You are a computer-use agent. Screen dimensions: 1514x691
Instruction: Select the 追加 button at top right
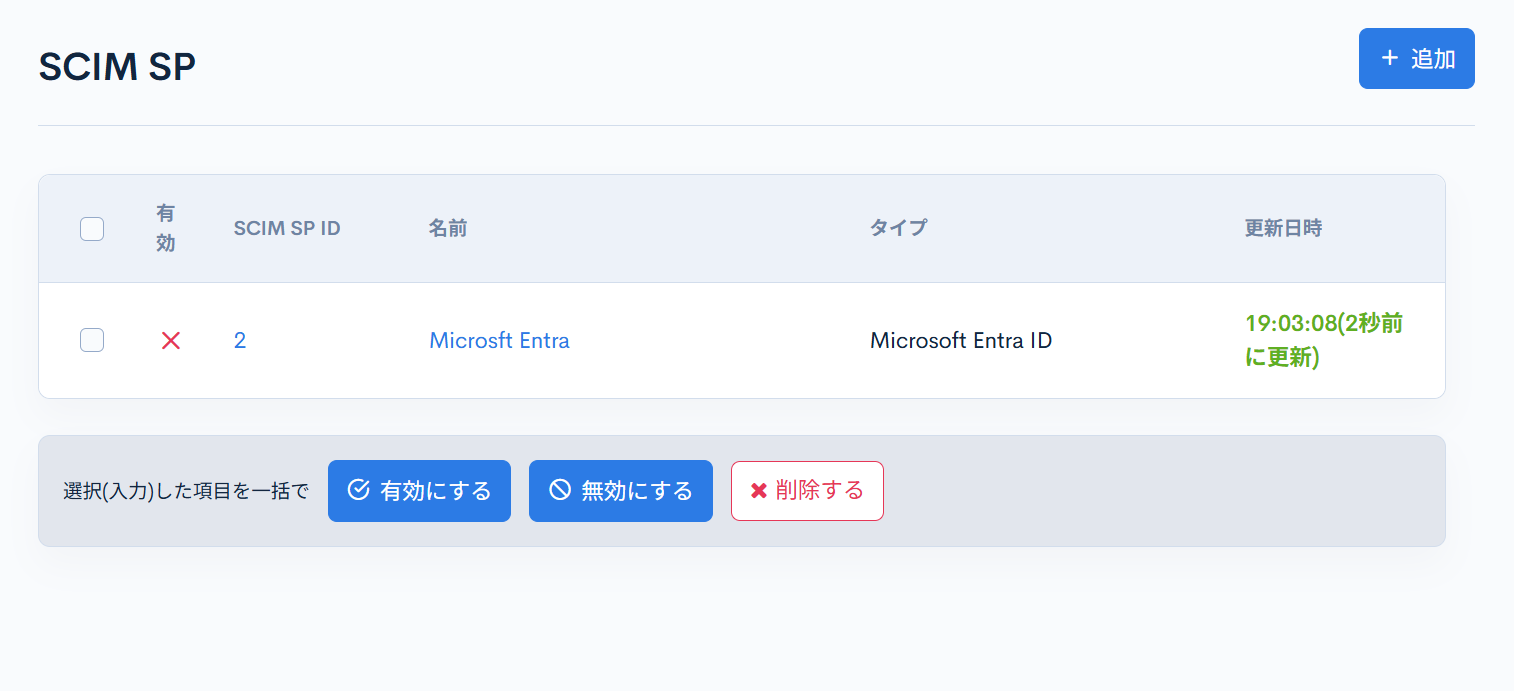pos(1417,58)
